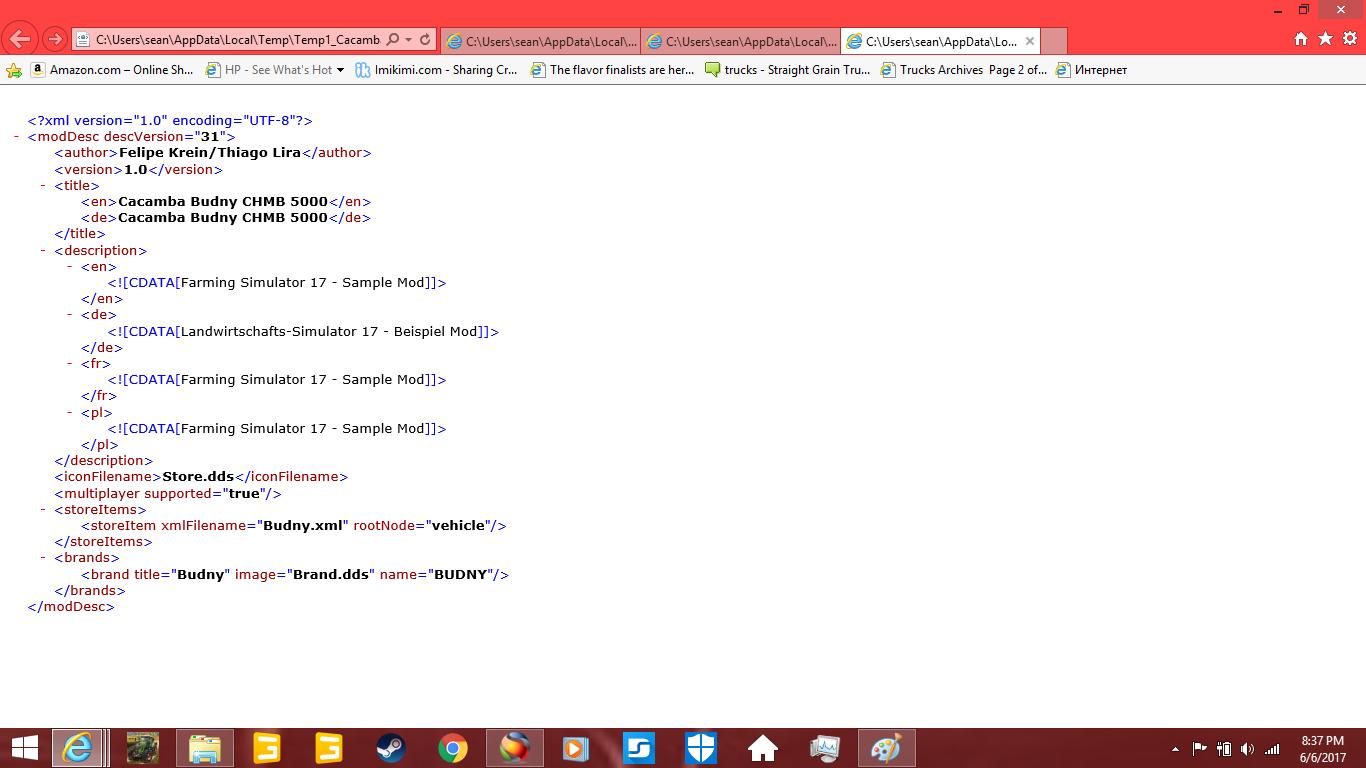Click the Add to Favorites bar star icon
1366x768 pixels.
[x=14, y=70]
